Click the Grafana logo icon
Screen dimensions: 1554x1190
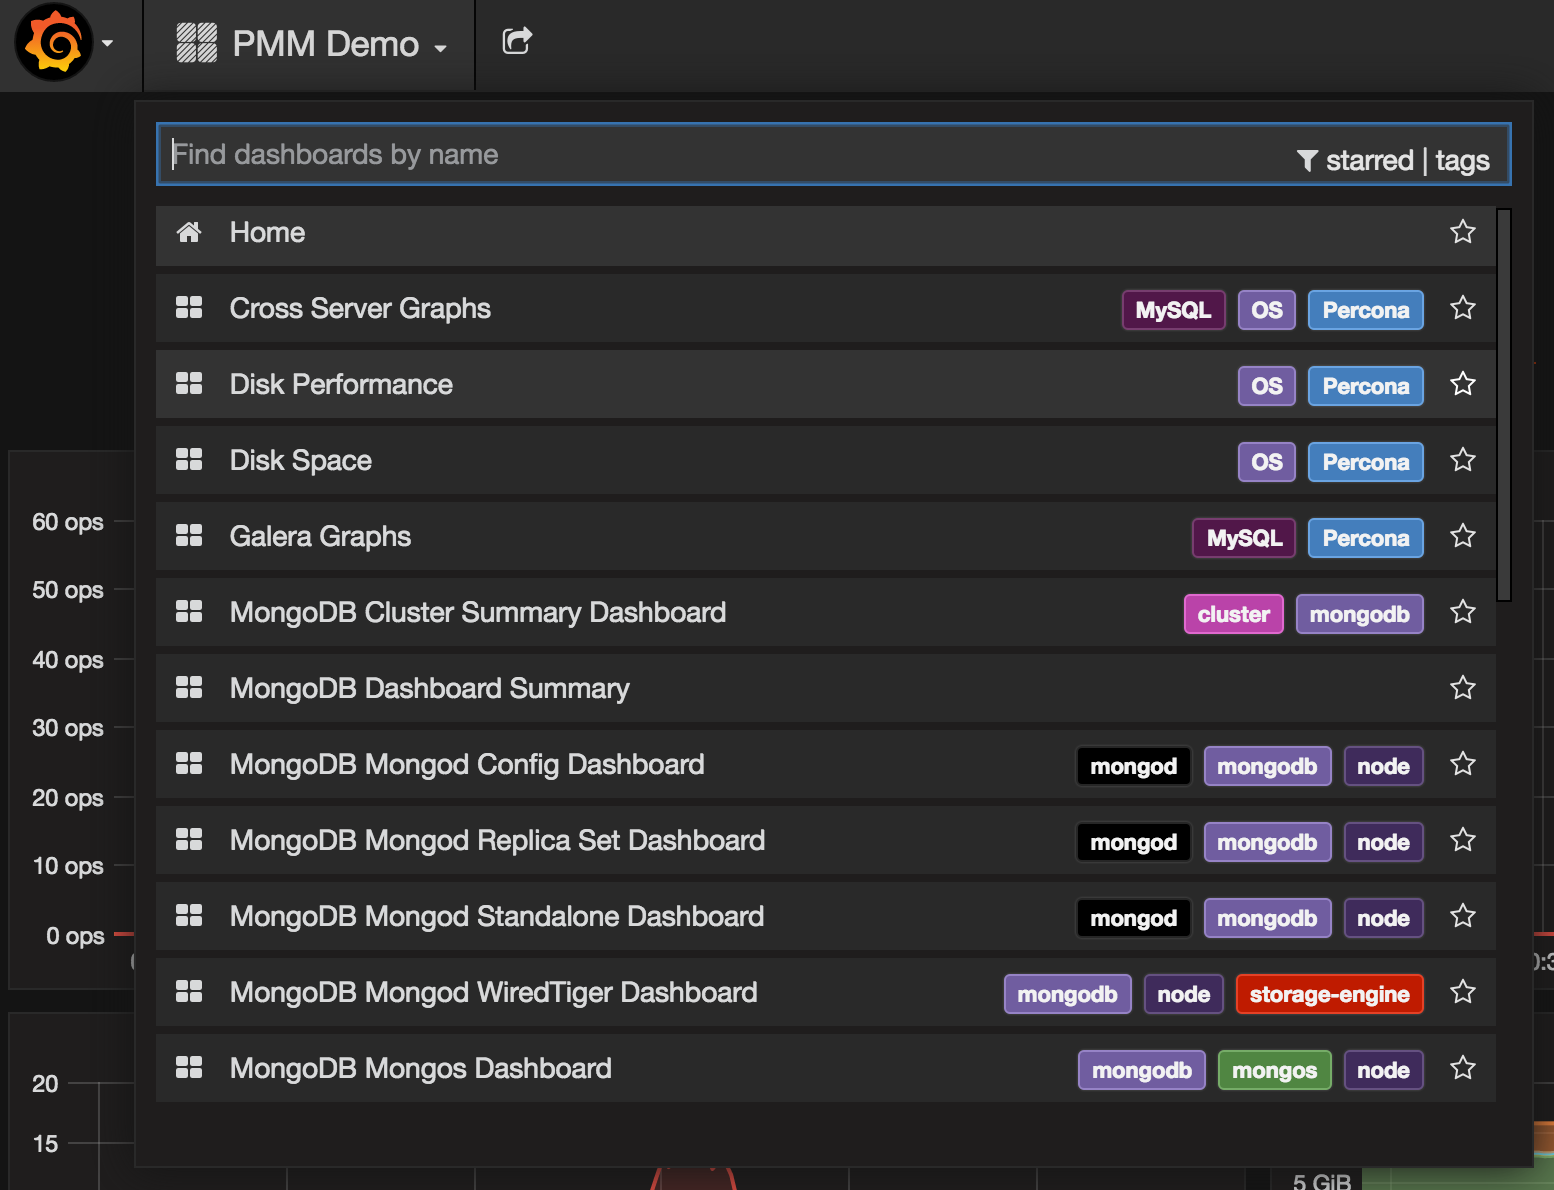(55, 43)
